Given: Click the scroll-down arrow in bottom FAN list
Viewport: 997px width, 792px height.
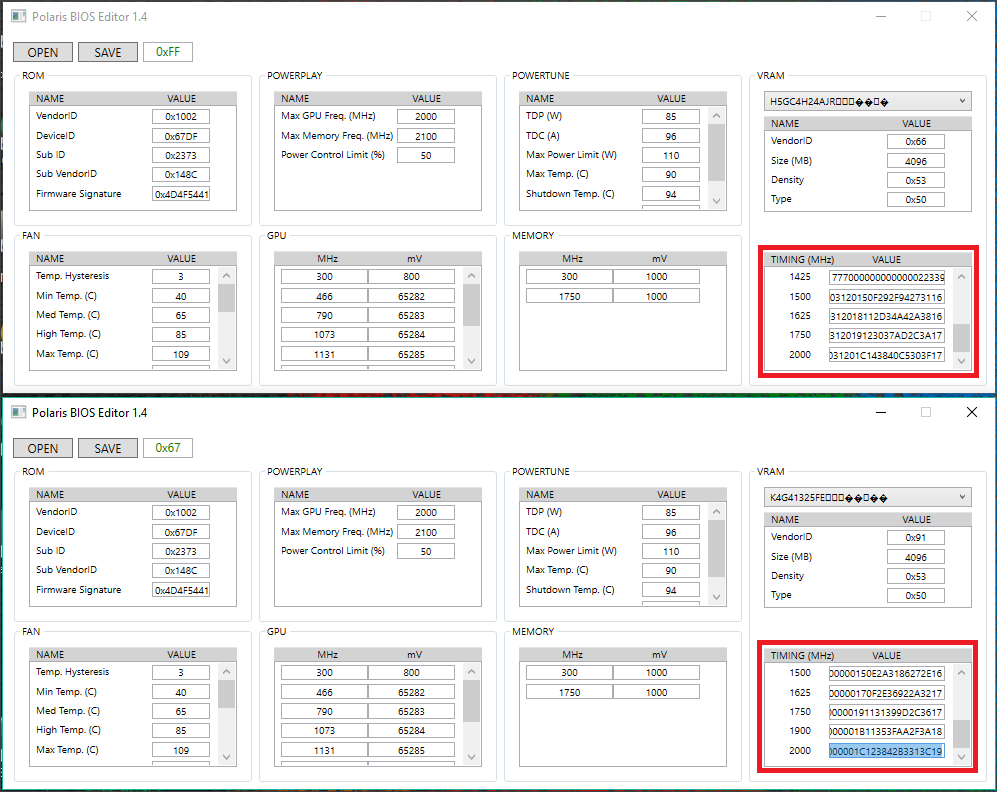Looking at the screenshot, I should tap(226, 757).
